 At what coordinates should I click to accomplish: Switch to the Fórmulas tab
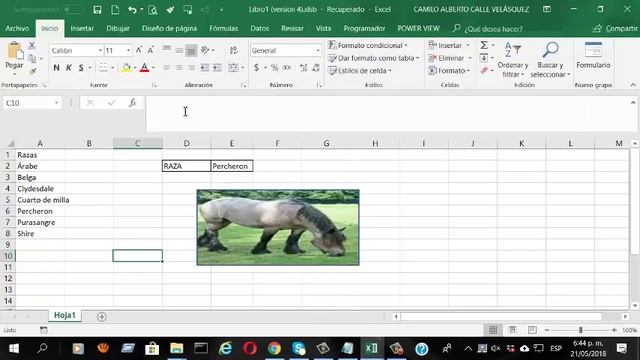coord(224,28)
